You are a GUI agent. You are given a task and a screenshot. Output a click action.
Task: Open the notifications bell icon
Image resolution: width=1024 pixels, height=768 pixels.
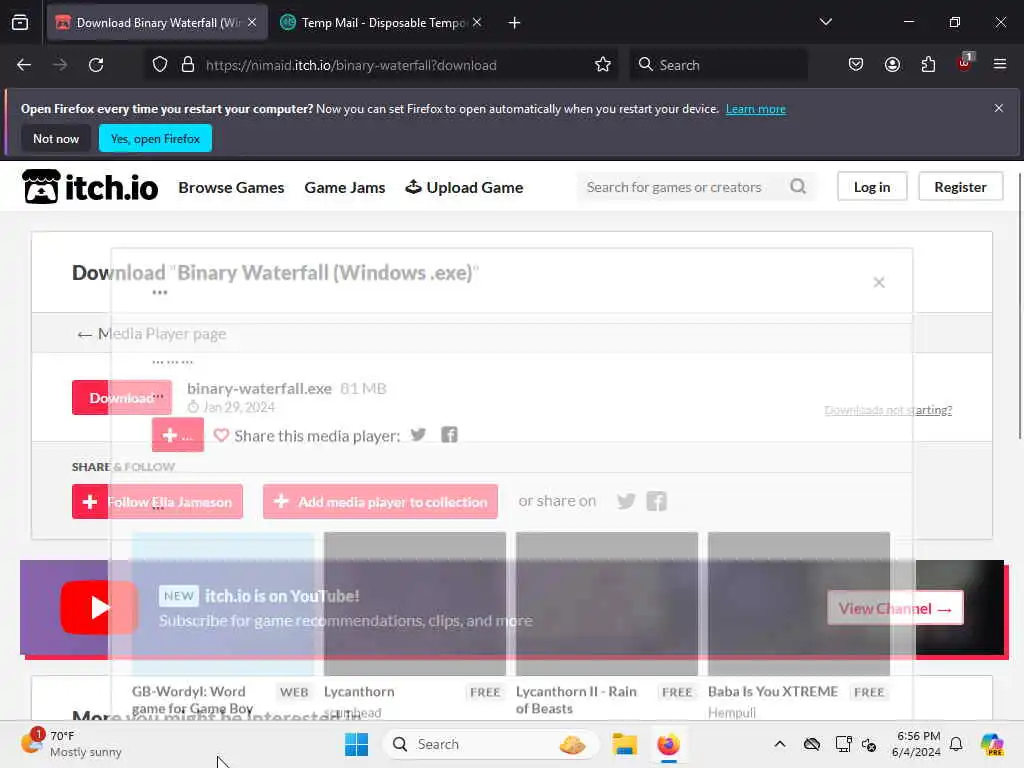pyautogui.click(x=956, y=744)
